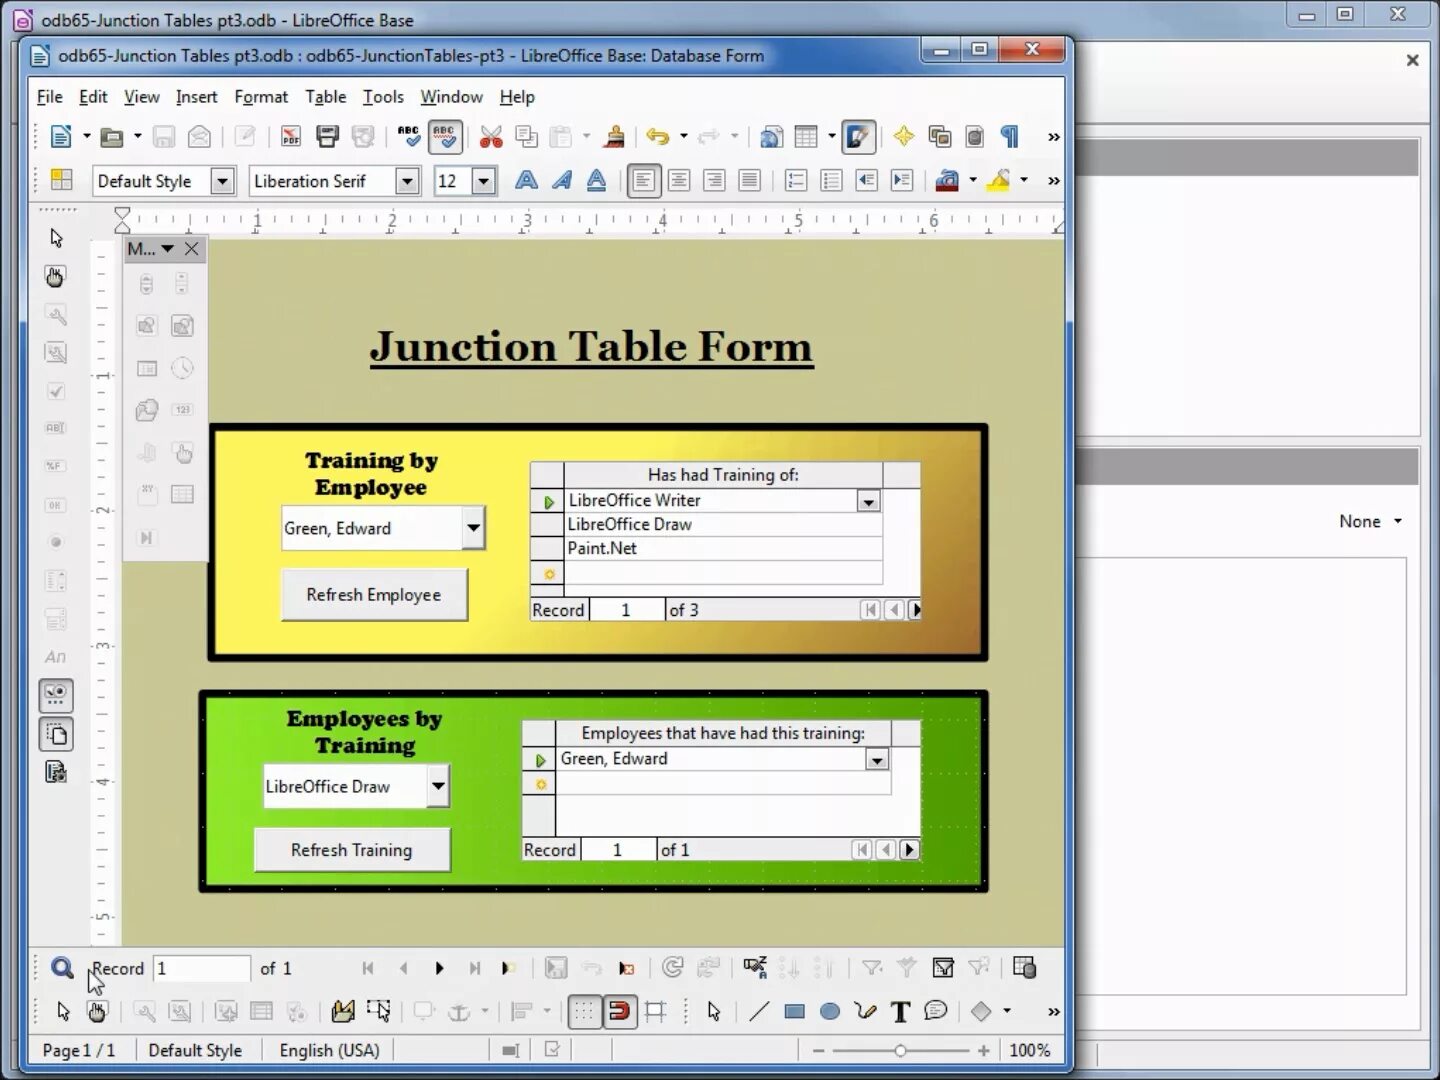Image resolution: width=1440 pixels, height=1080 pixels.
Task: Select the Line drawing tool
Action: 759,1012
